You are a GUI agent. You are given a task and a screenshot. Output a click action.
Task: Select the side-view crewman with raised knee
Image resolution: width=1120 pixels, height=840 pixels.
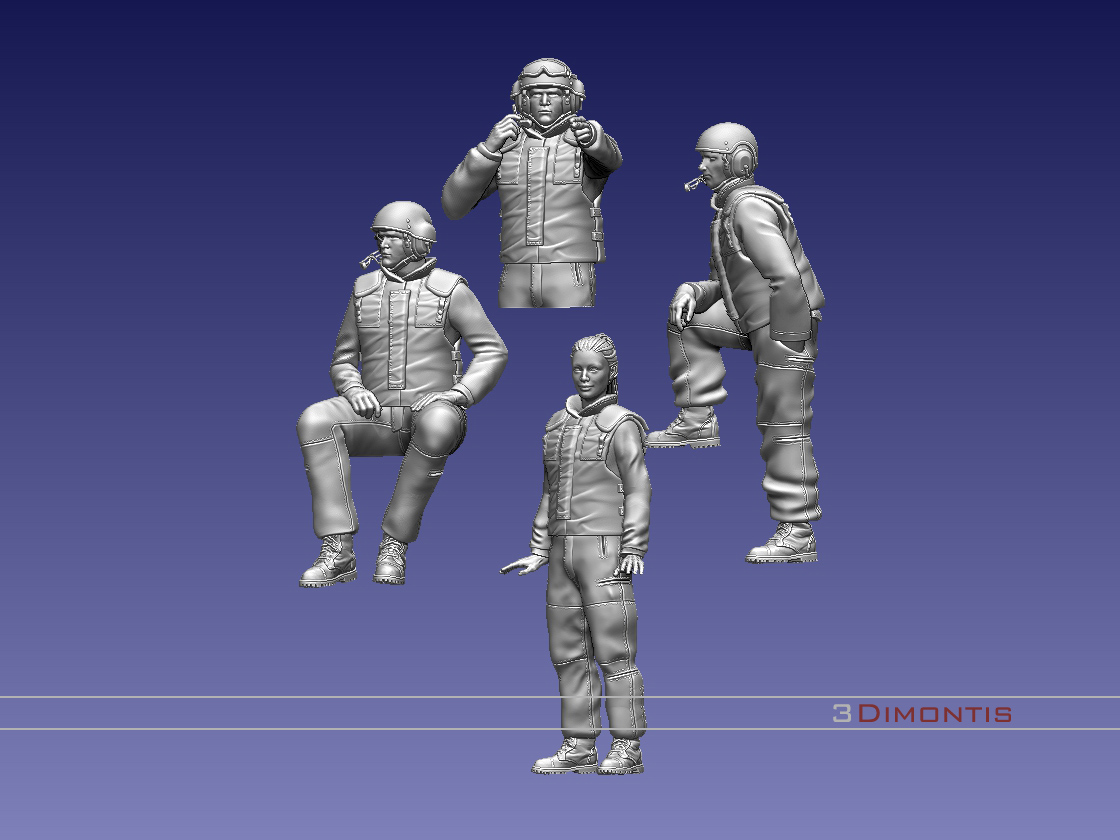click(737, 343)
